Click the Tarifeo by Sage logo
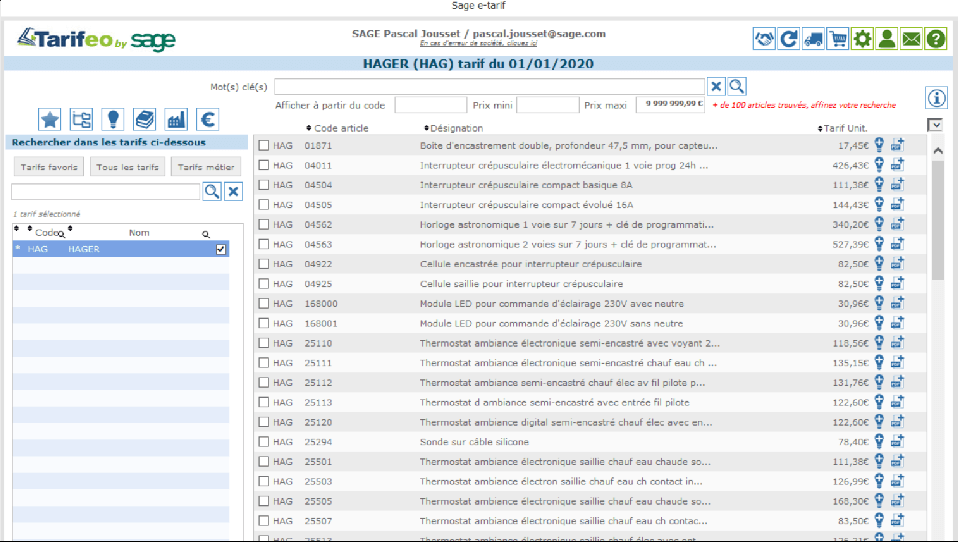This screenshot has height=542, width=958. [96, 40]
